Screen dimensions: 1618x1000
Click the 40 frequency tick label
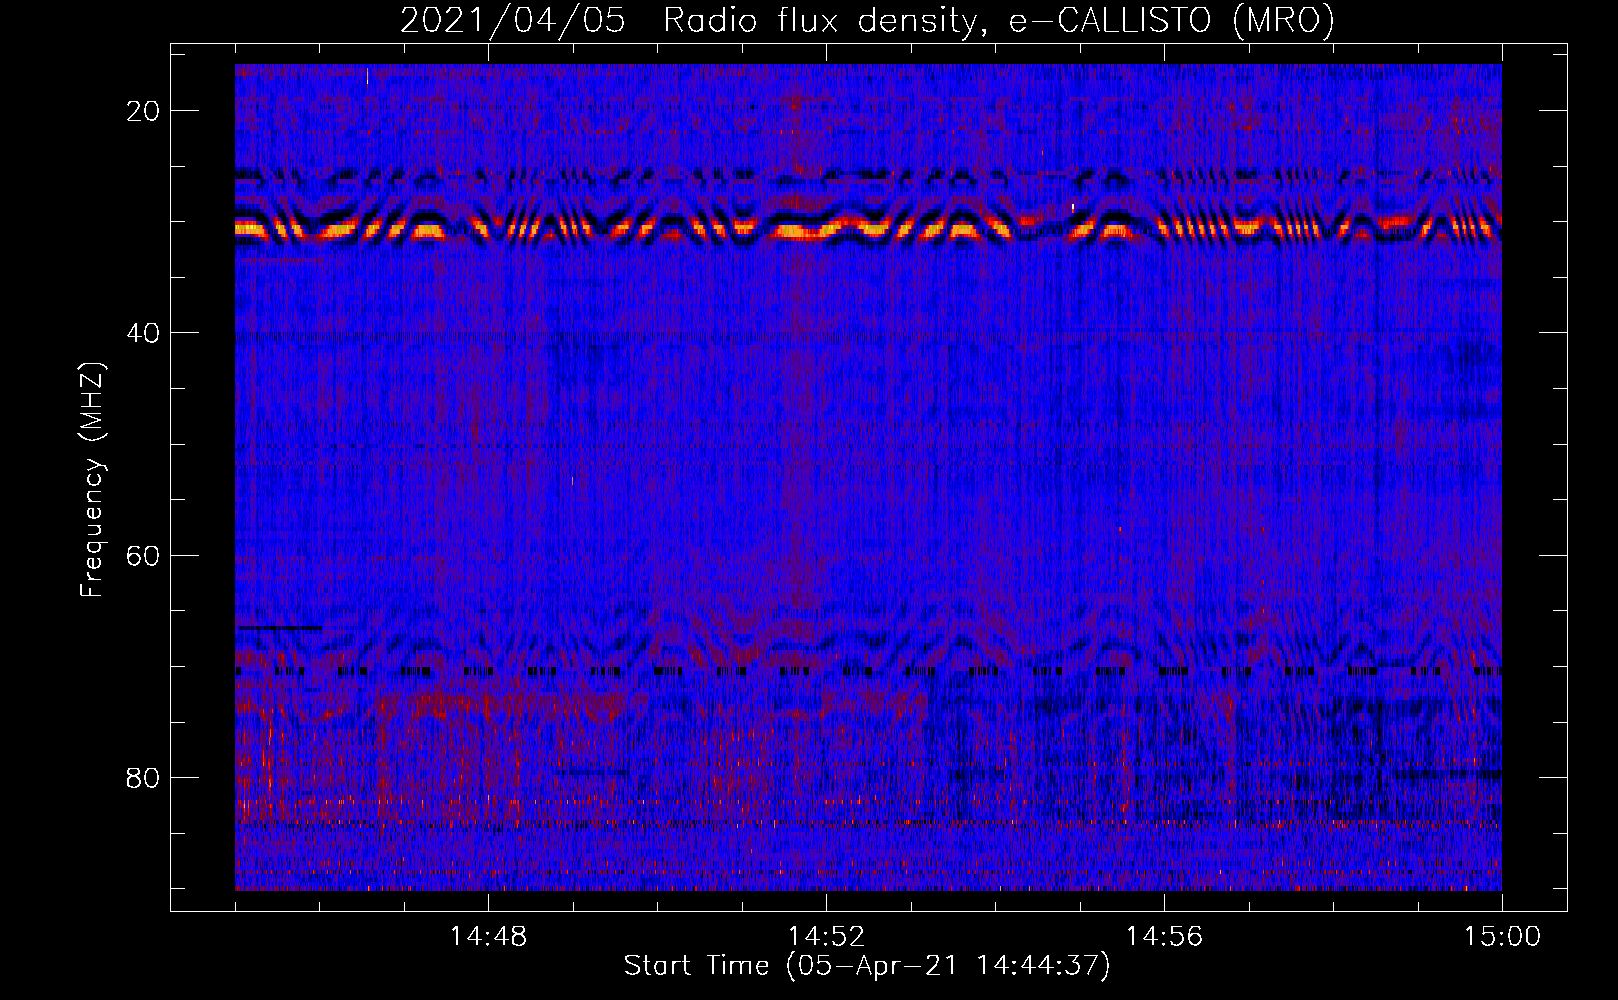click(x=143, y=333)
